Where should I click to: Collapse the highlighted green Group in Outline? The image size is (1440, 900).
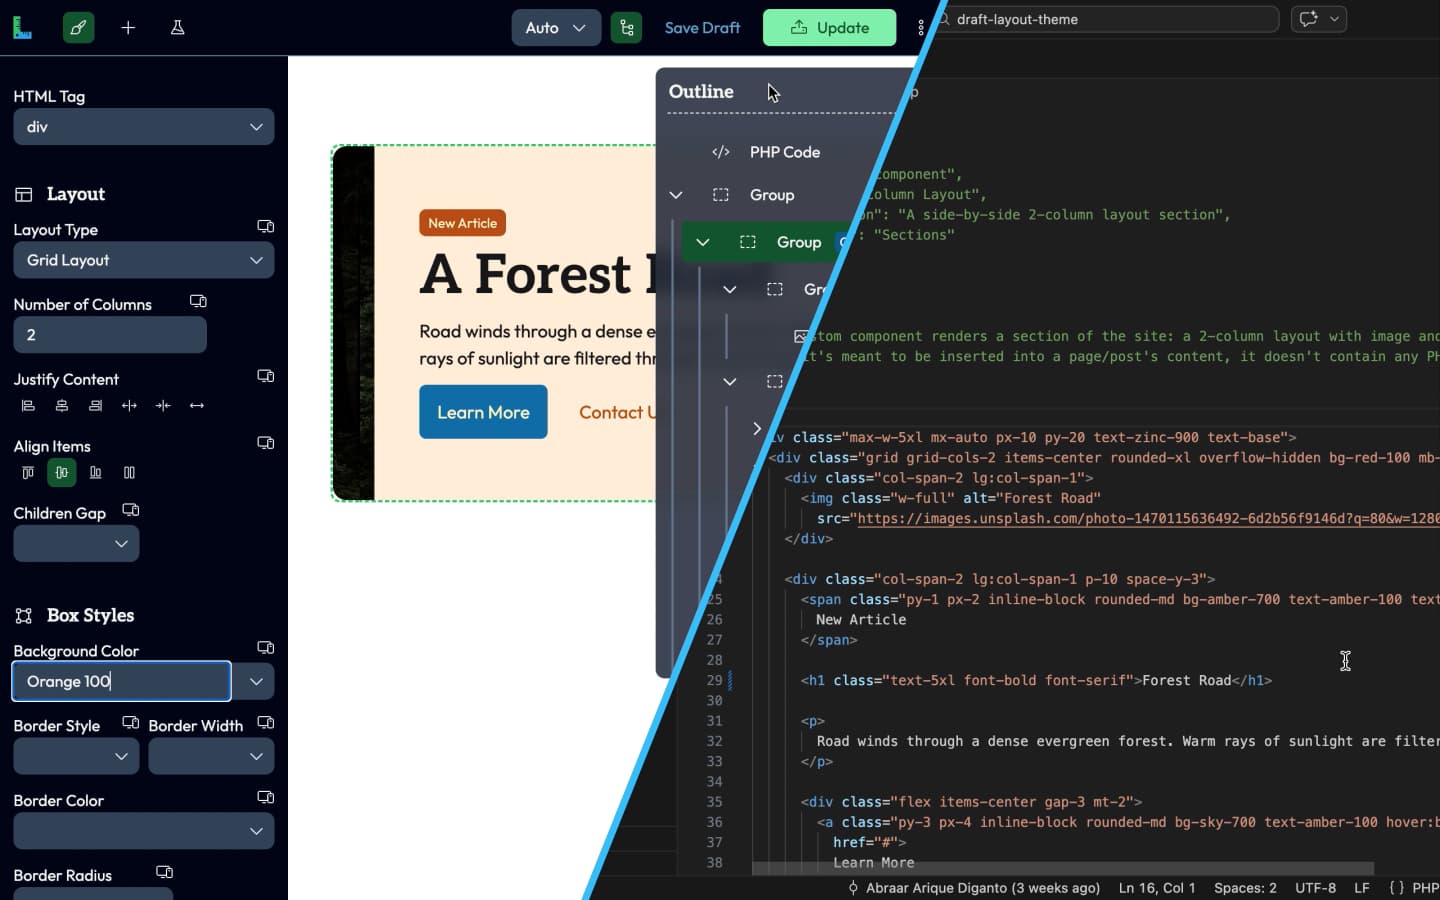click(x=703, y=242)
